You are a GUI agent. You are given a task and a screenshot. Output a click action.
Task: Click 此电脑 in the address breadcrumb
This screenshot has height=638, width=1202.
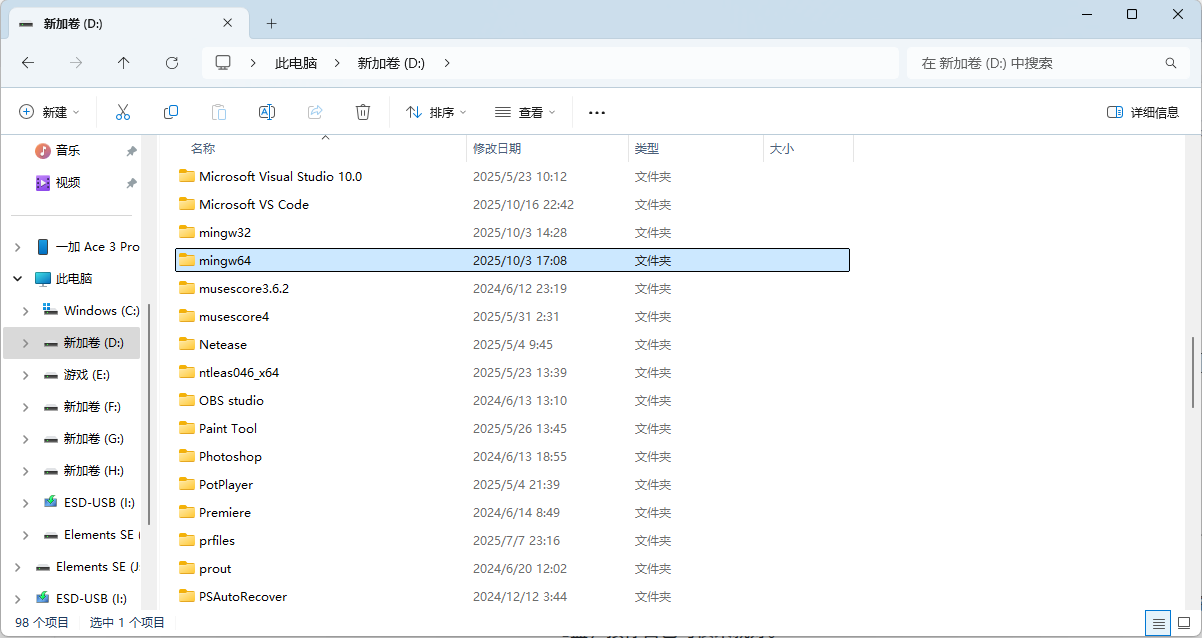[296, 63]
